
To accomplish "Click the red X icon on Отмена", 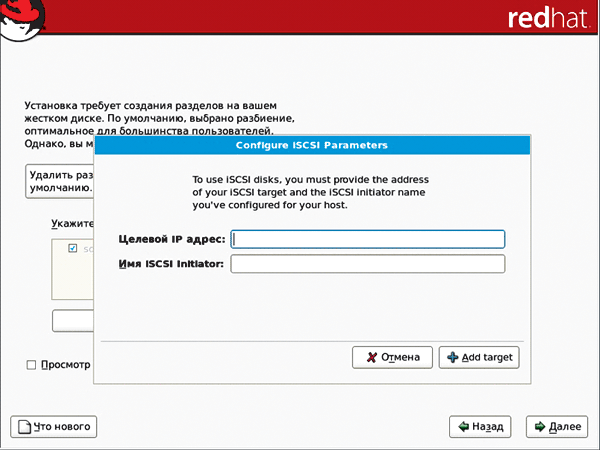I will pos(372,357).
